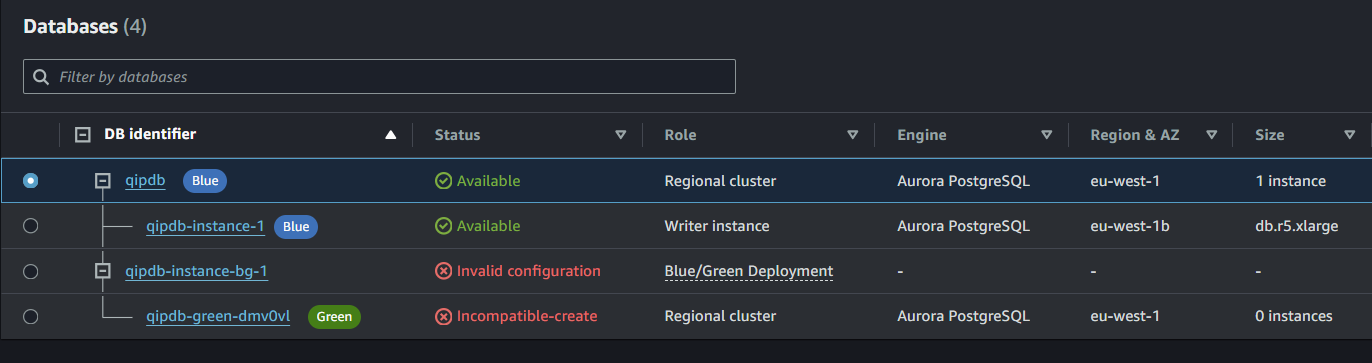The height and width of the screenshot is (363, 1372).
Task: Click the Writer instance role cell
Action: [x=717, y=226]
